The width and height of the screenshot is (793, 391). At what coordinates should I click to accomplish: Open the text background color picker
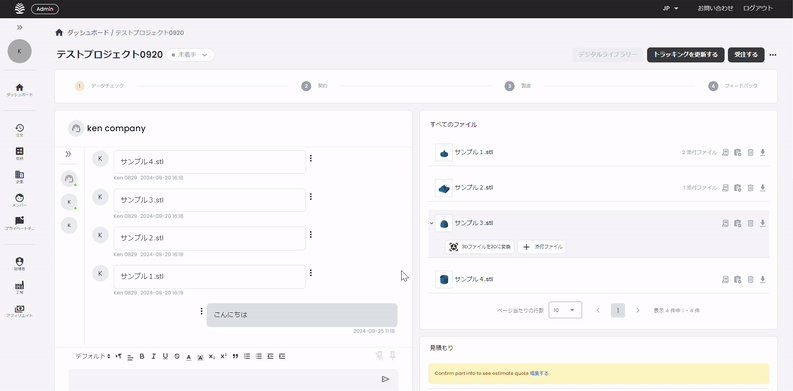pyautogui.click(x=200, y=357)
